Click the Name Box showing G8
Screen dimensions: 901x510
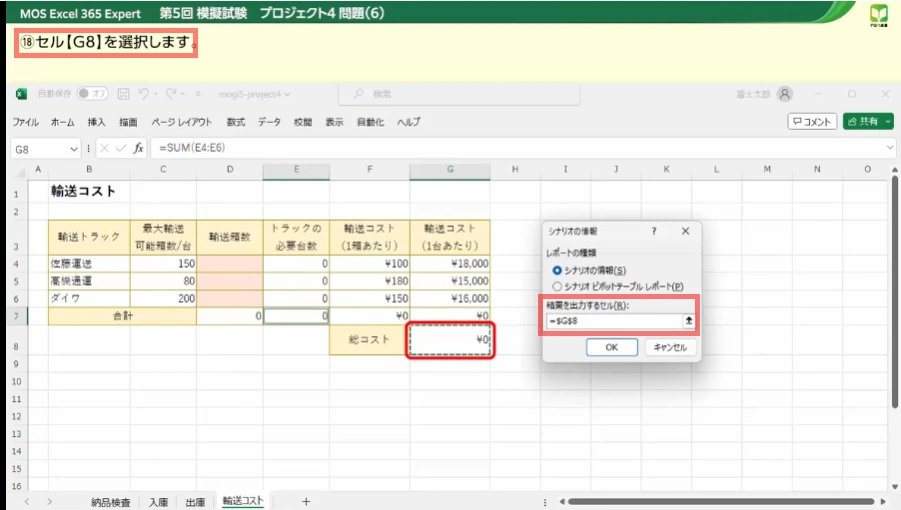(39, 149)
